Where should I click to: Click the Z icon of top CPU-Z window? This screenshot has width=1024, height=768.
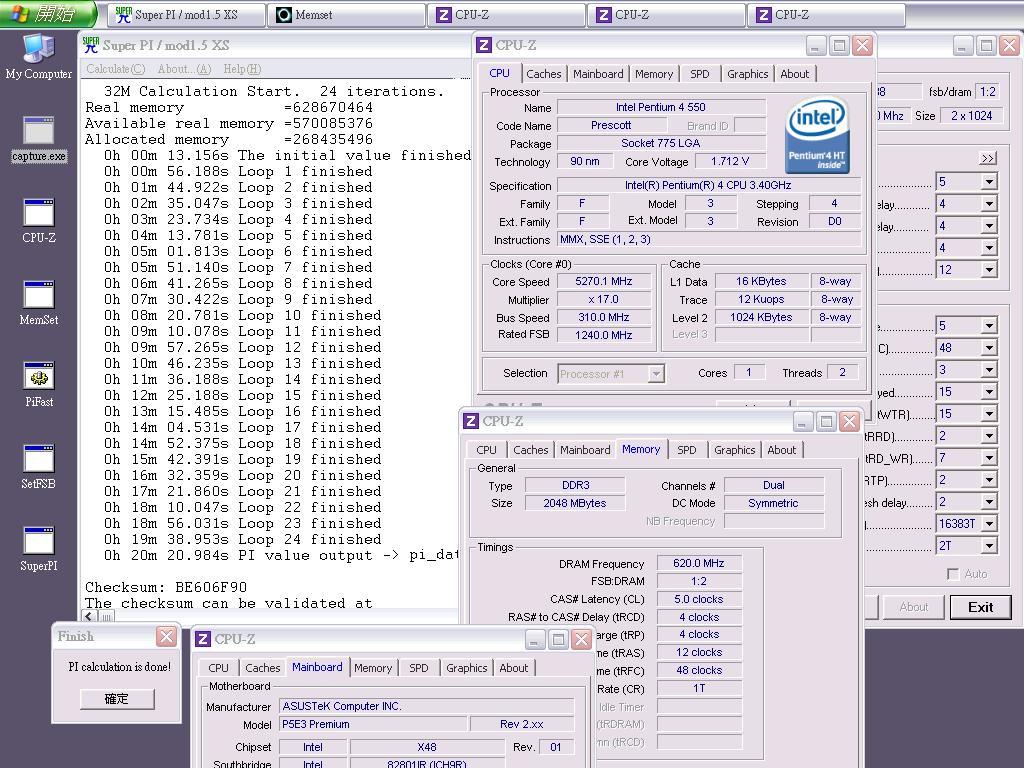pyautogui.click(x=484, y=45)
